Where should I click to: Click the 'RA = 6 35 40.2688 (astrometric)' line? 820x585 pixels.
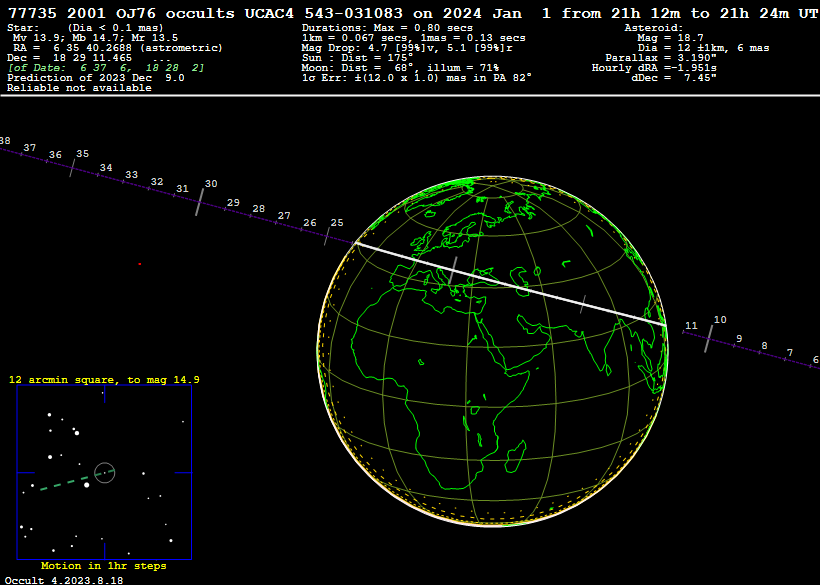pos(118,48)
